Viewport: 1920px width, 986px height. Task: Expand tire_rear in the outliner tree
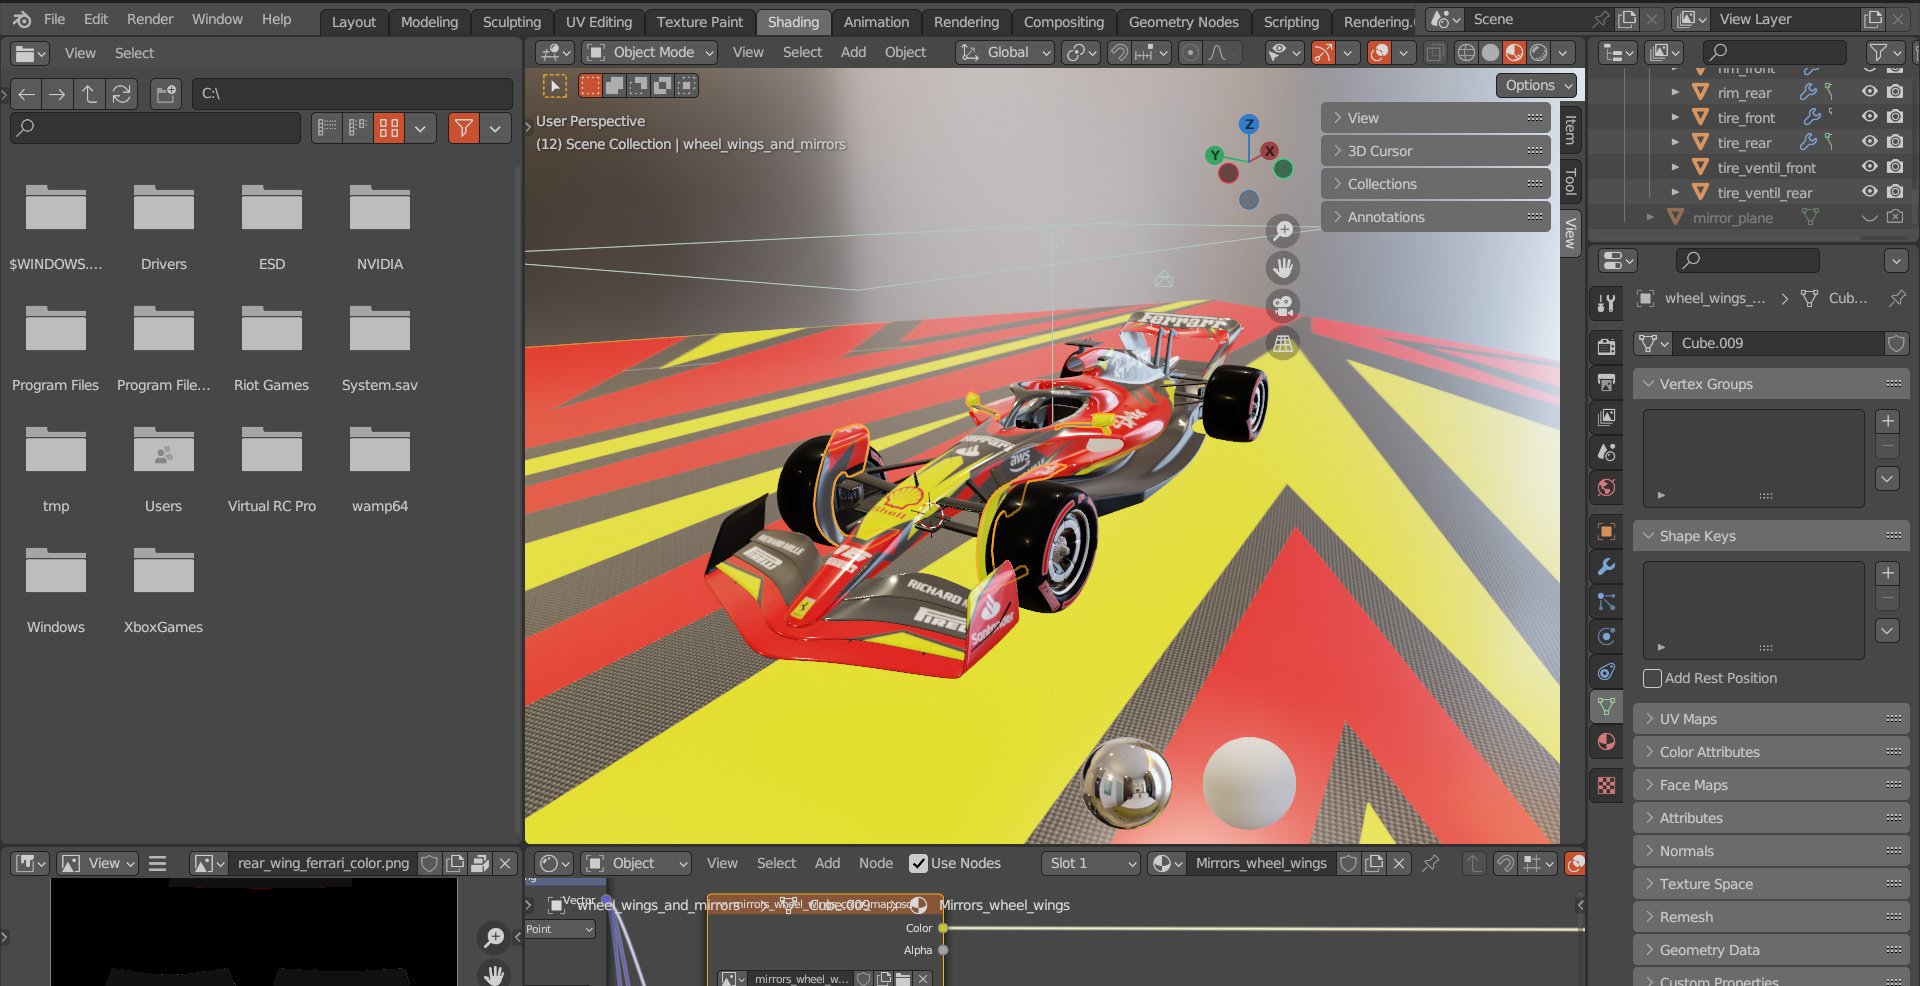pos(1675,142)
